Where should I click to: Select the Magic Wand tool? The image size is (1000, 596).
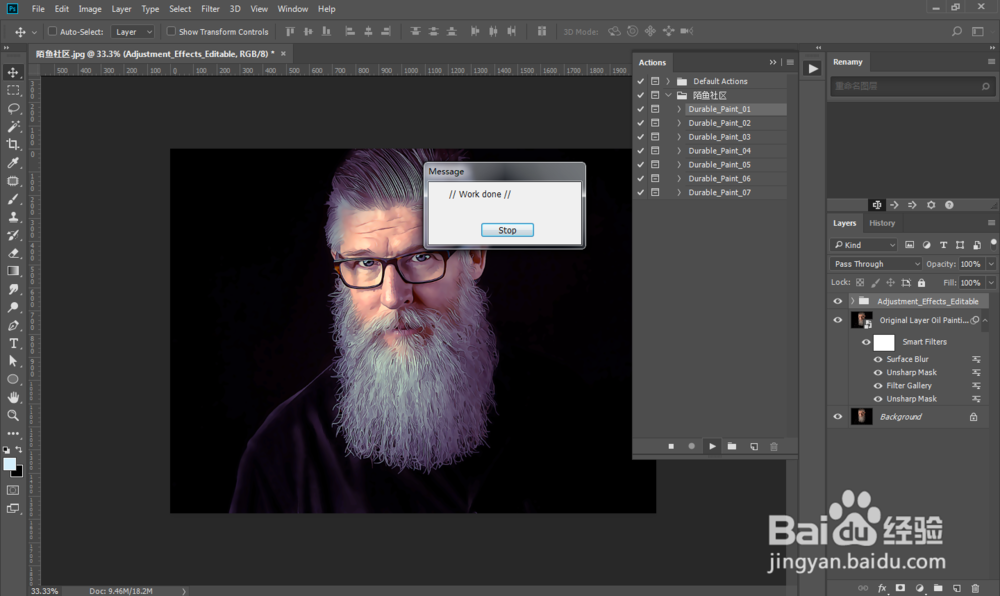point(13,126)
